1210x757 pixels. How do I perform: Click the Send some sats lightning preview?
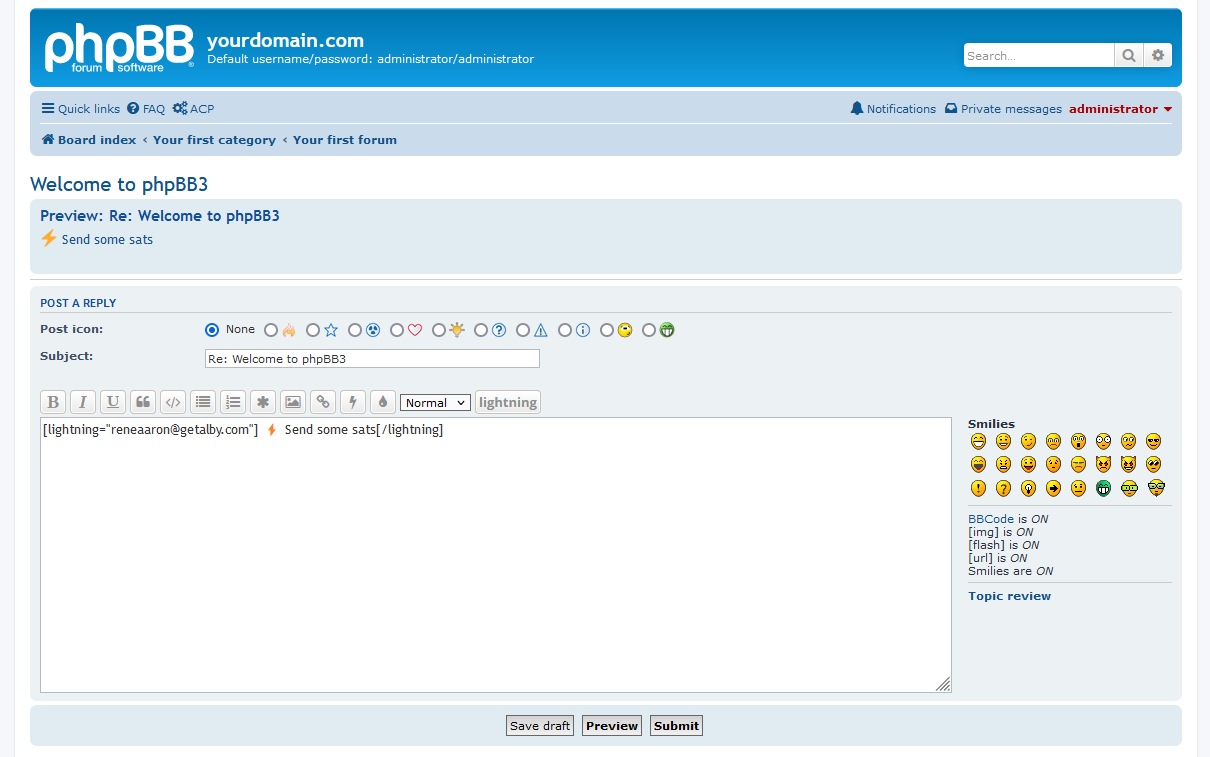coord(97,239)
